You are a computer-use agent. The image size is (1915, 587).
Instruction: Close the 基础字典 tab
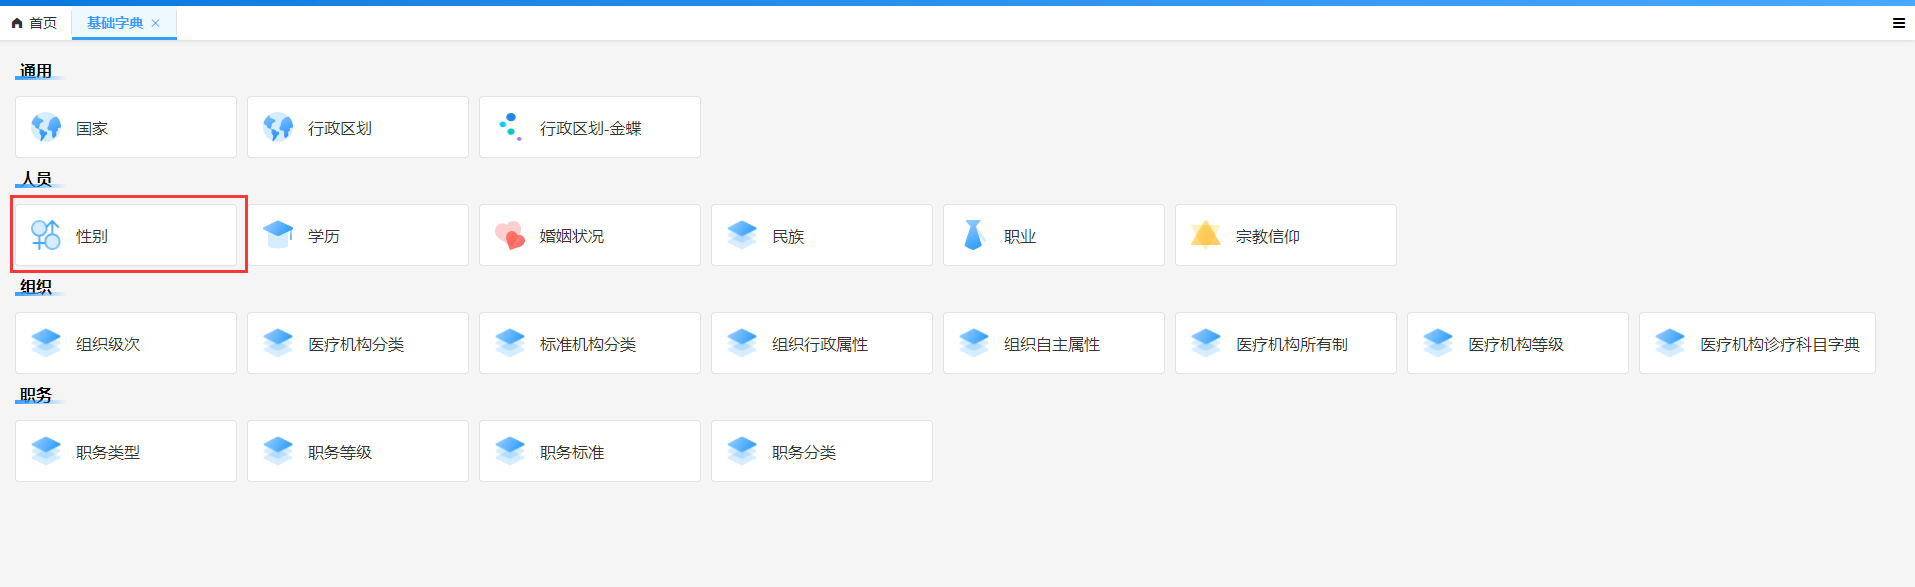156,23
